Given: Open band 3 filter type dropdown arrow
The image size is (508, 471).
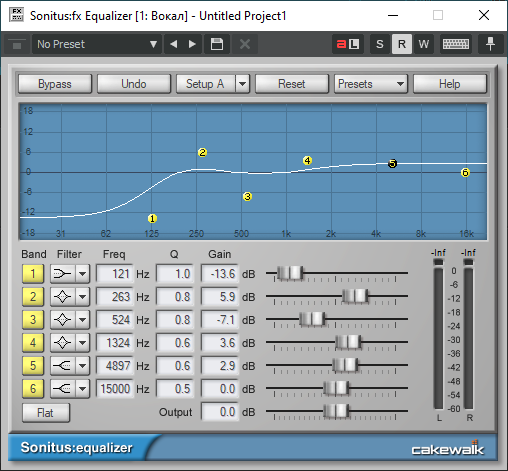Looking at the screenshot, I should (x=82, y=320).
